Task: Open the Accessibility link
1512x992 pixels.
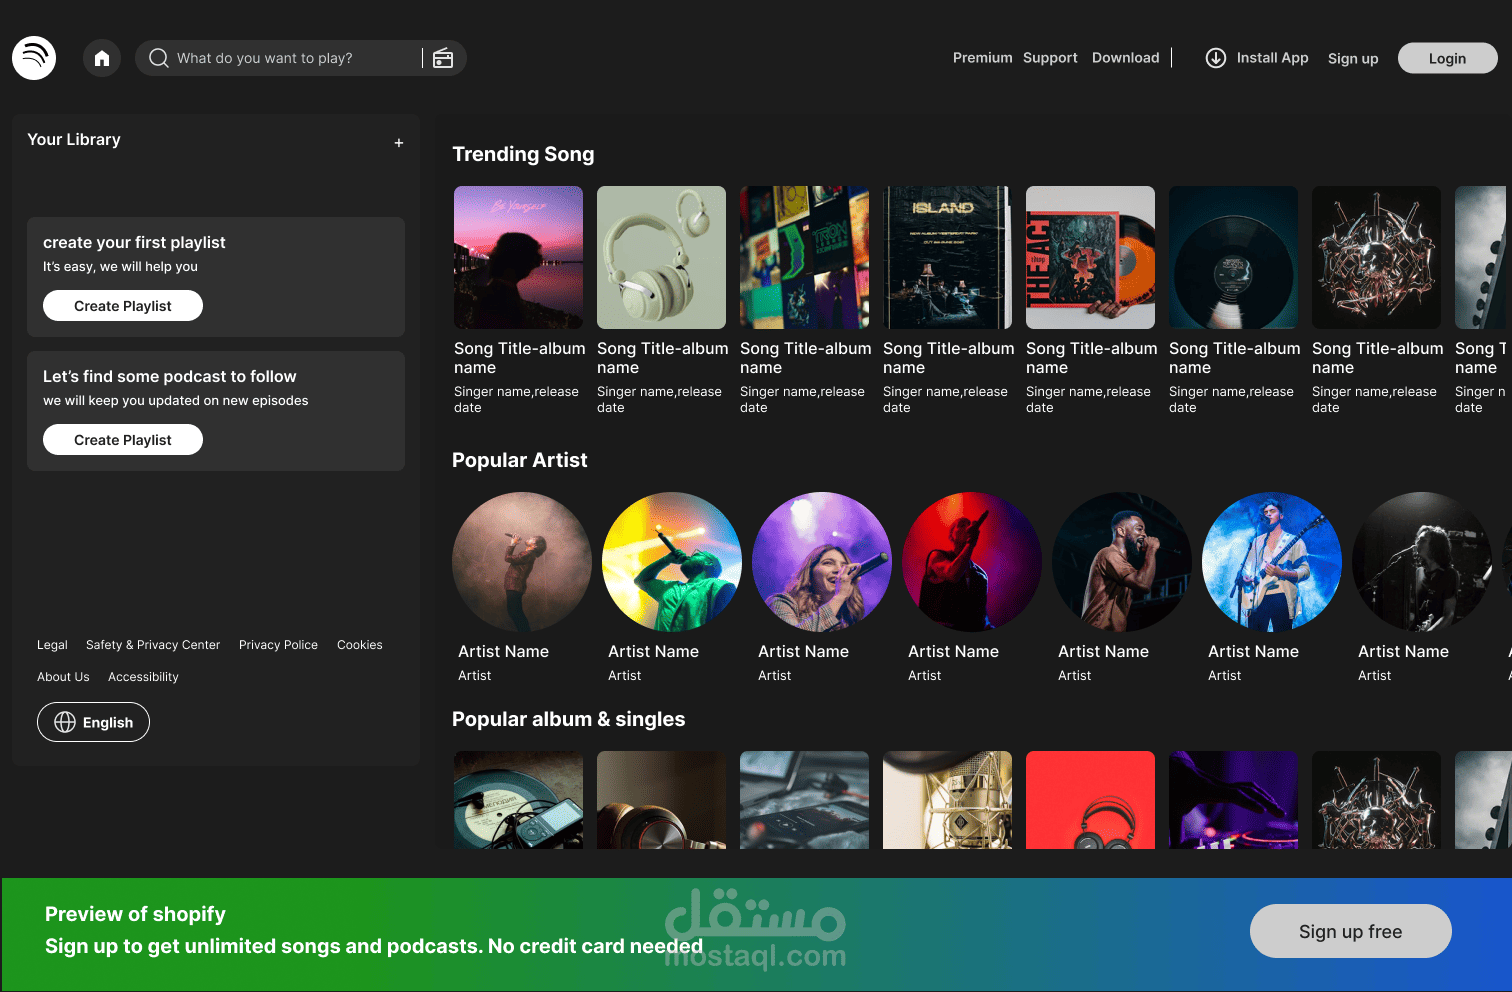Action: (x=143, y=677)
